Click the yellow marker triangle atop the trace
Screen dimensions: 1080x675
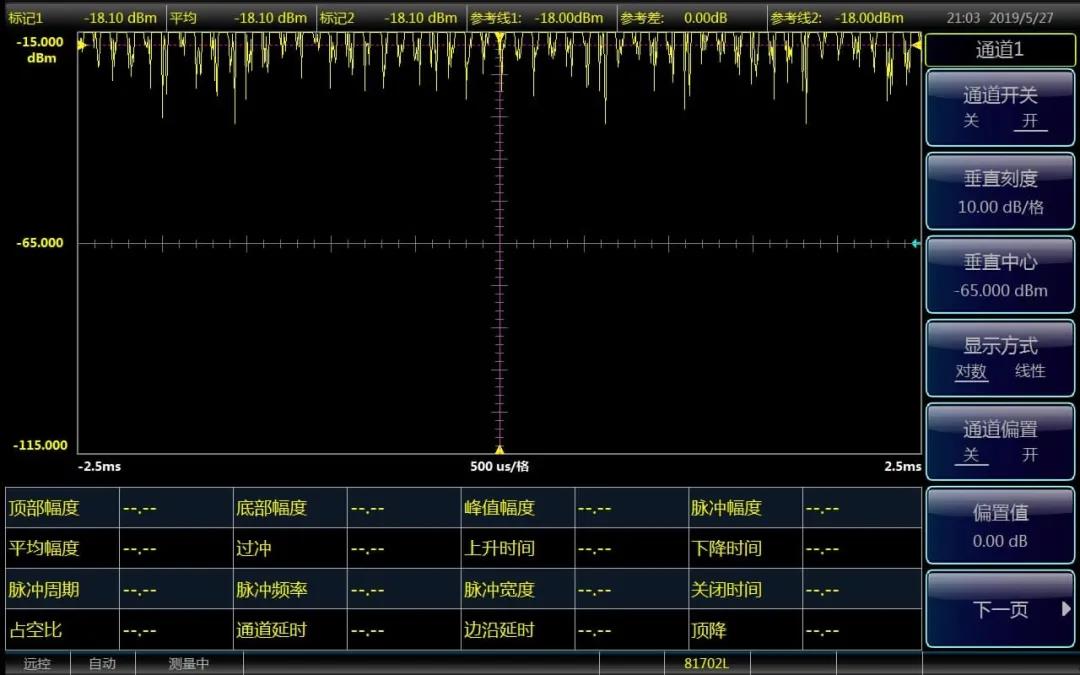click(x=499, y=37)
